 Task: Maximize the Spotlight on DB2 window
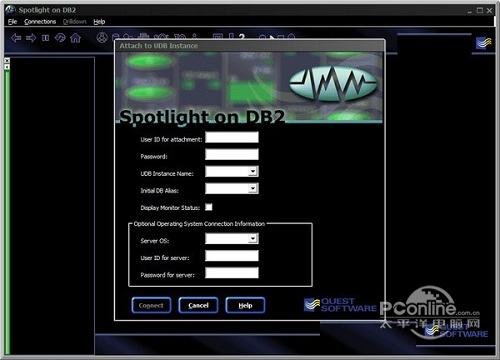click(480, 10)
